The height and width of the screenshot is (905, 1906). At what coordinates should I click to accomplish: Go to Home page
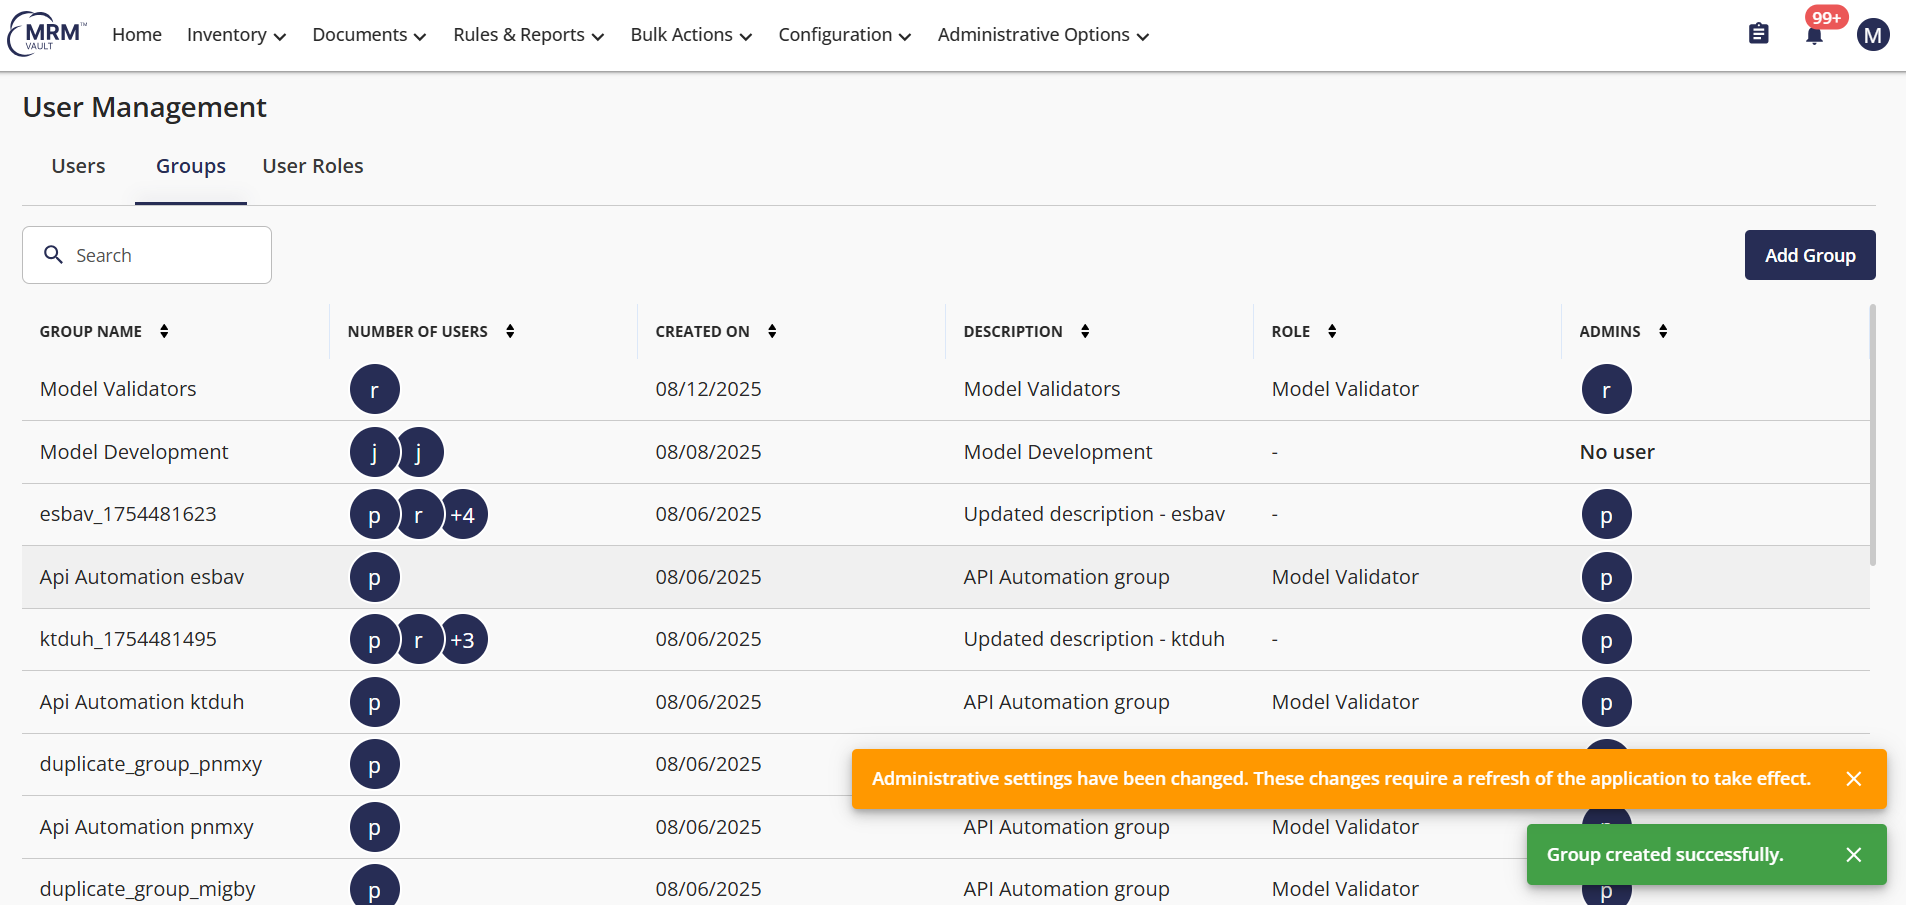click(x=137, y=35)
